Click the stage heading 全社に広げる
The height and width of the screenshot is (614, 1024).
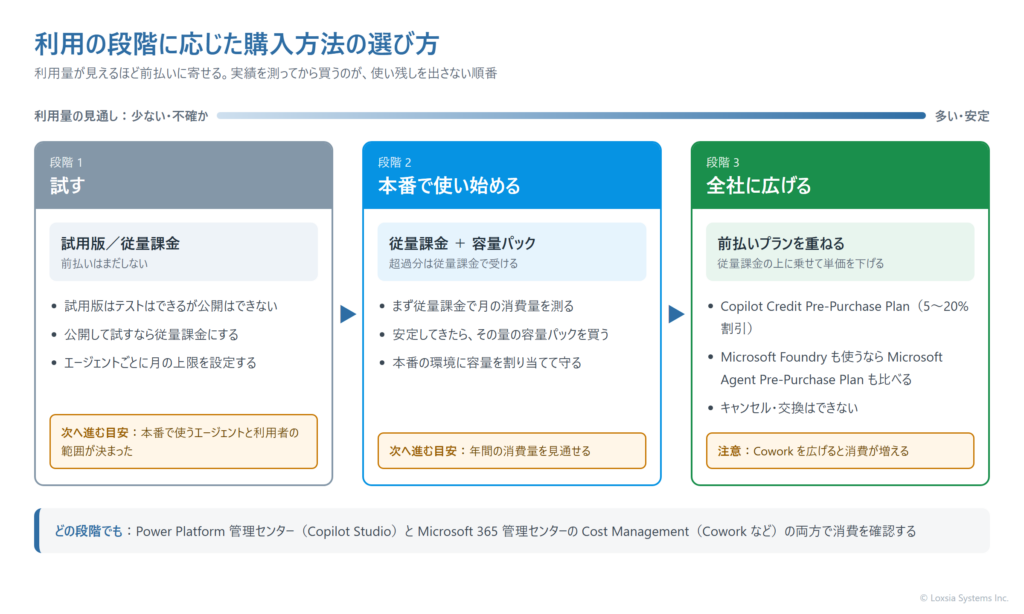(758, 186)
